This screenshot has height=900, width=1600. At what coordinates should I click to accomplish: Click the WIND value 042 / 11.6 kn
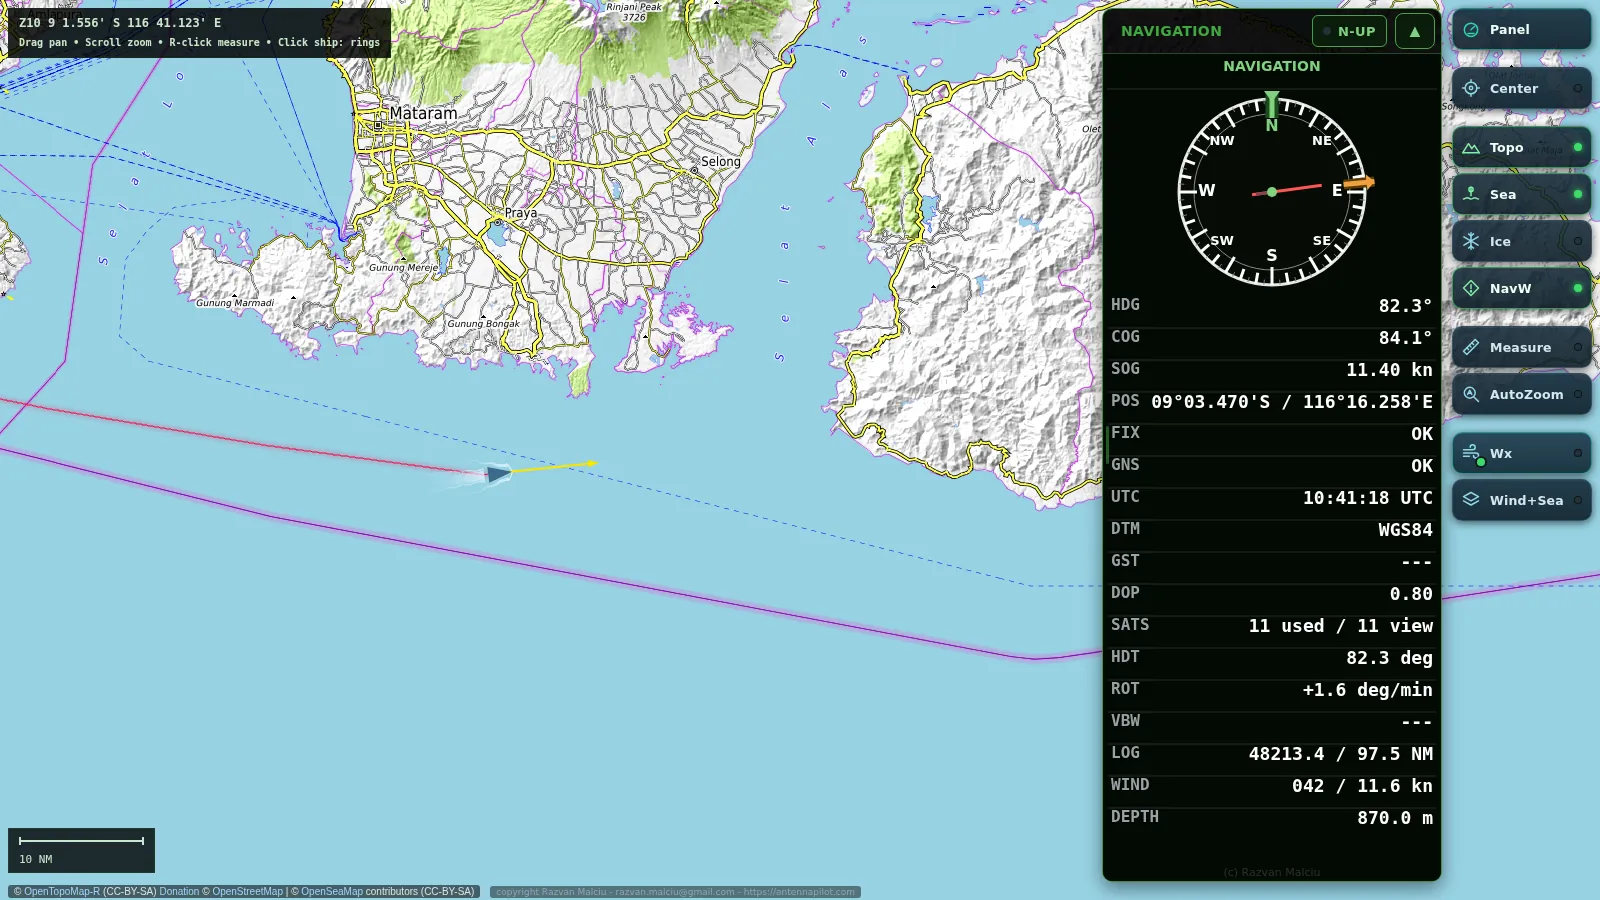tap(1362, 786)
